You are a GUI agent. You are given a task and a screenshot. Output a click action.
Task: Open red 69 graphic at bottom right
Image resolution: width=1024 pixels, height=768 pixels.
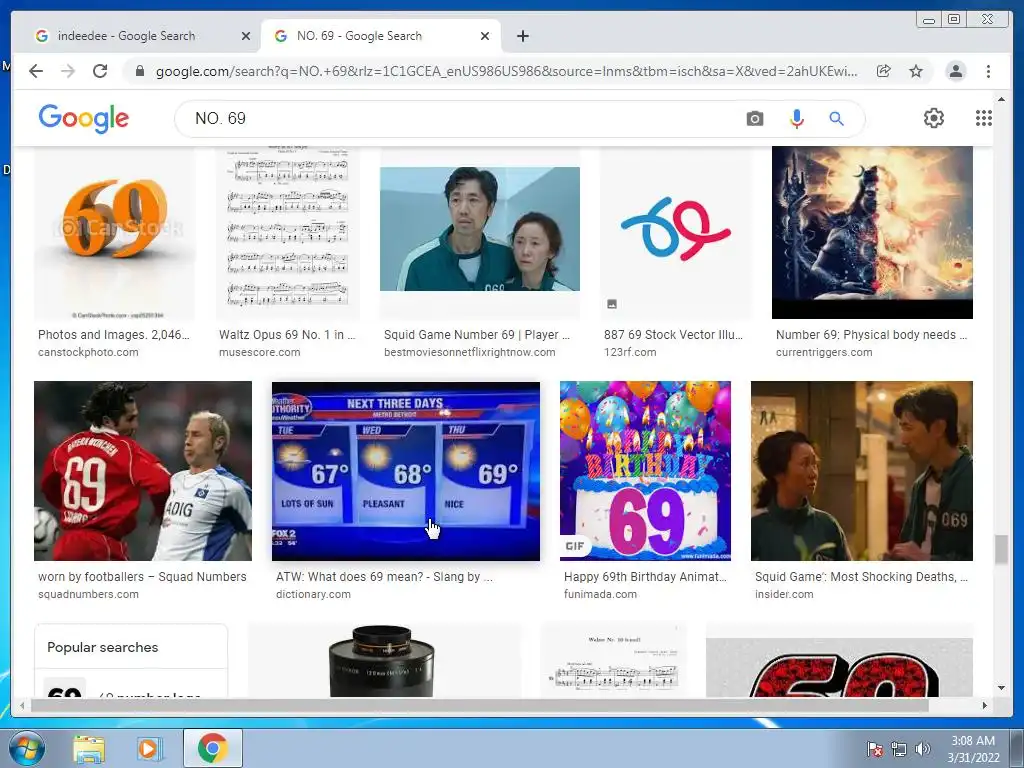[x=840, y=661]
